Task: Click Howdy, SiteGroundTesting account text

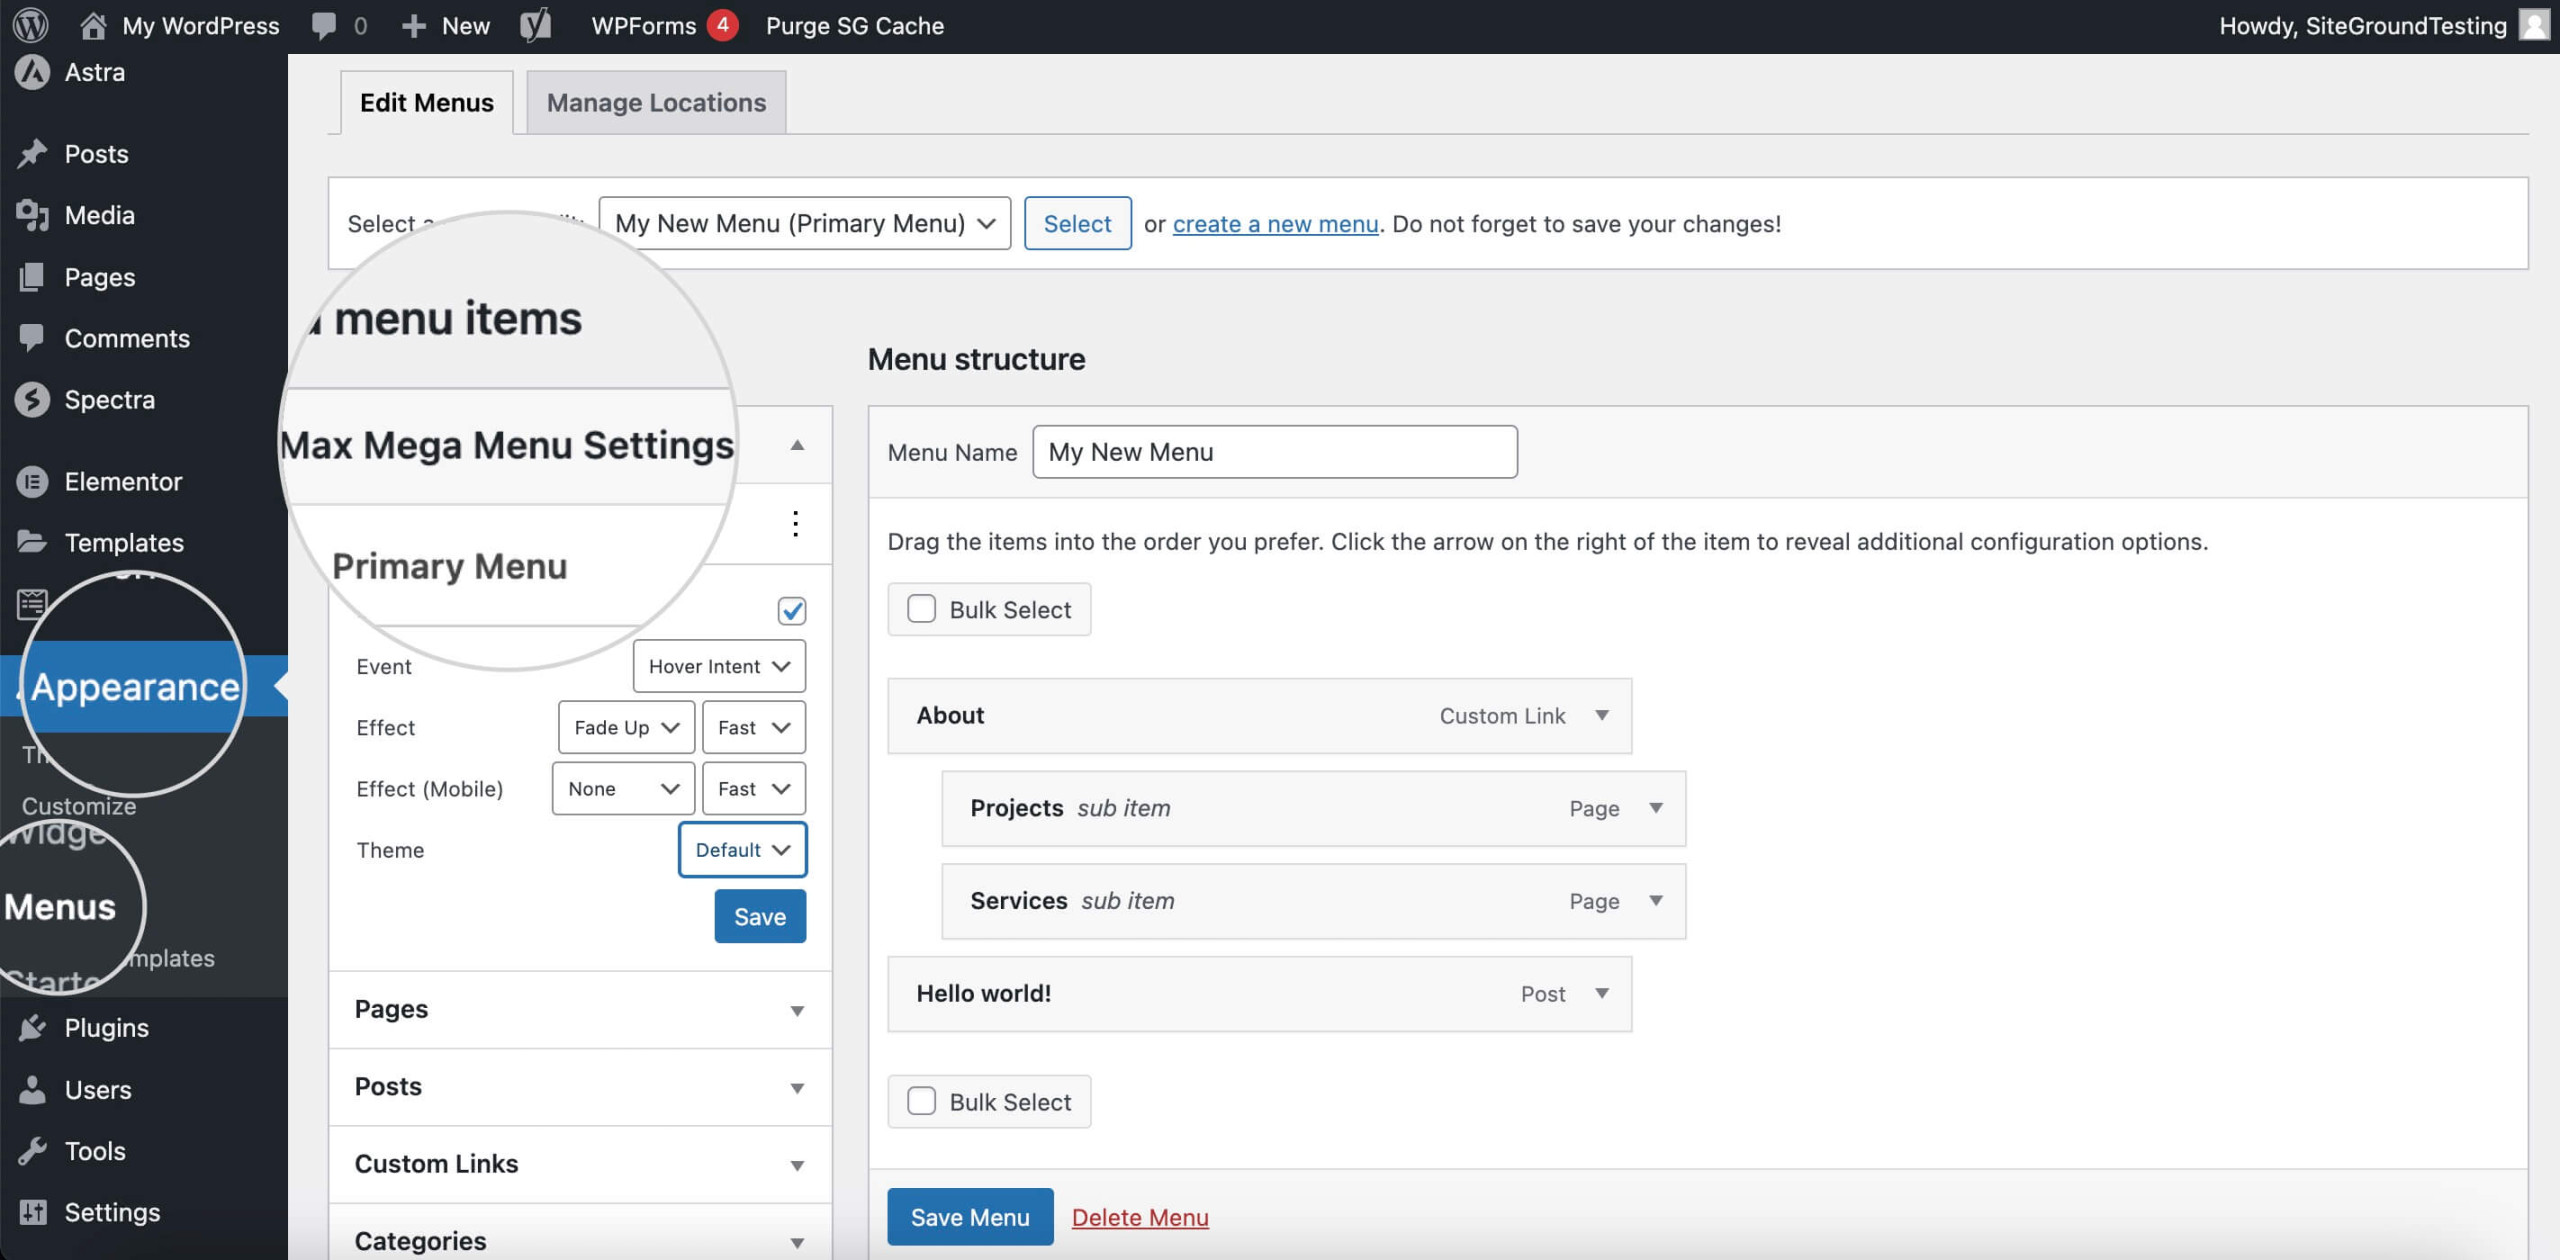Action: [2362, 25]
